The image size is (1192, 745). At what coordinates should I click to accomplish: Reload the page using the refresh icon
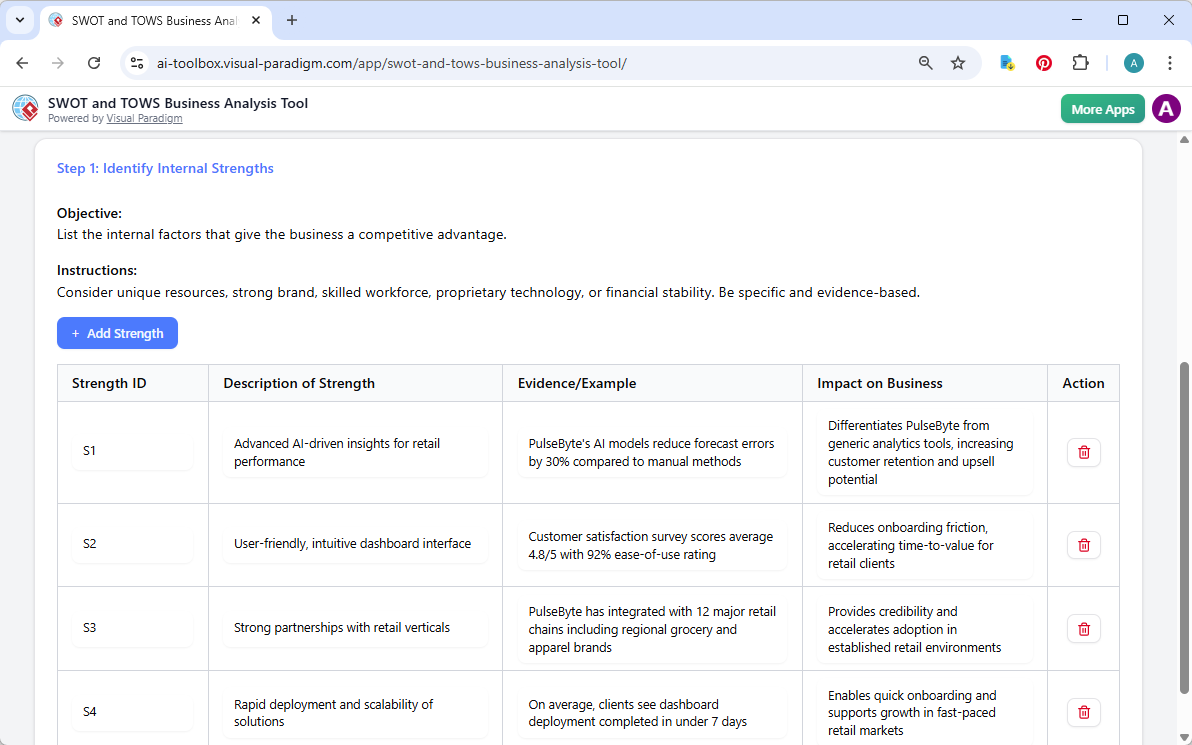pyautogui.click(x=94, y=62)
